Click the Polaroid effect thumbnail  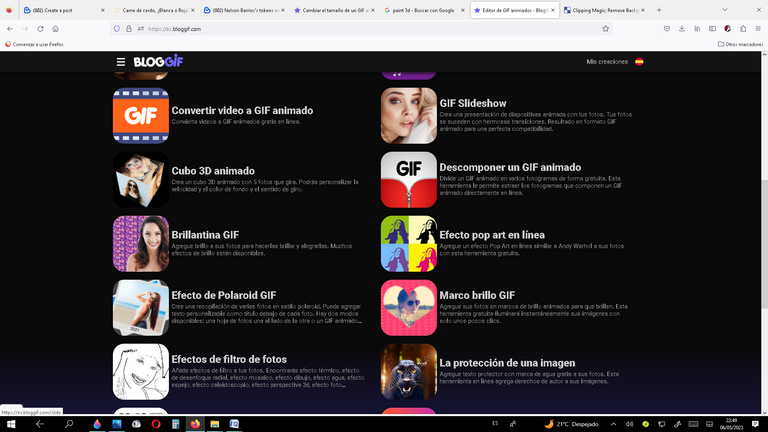coord(141,308)
